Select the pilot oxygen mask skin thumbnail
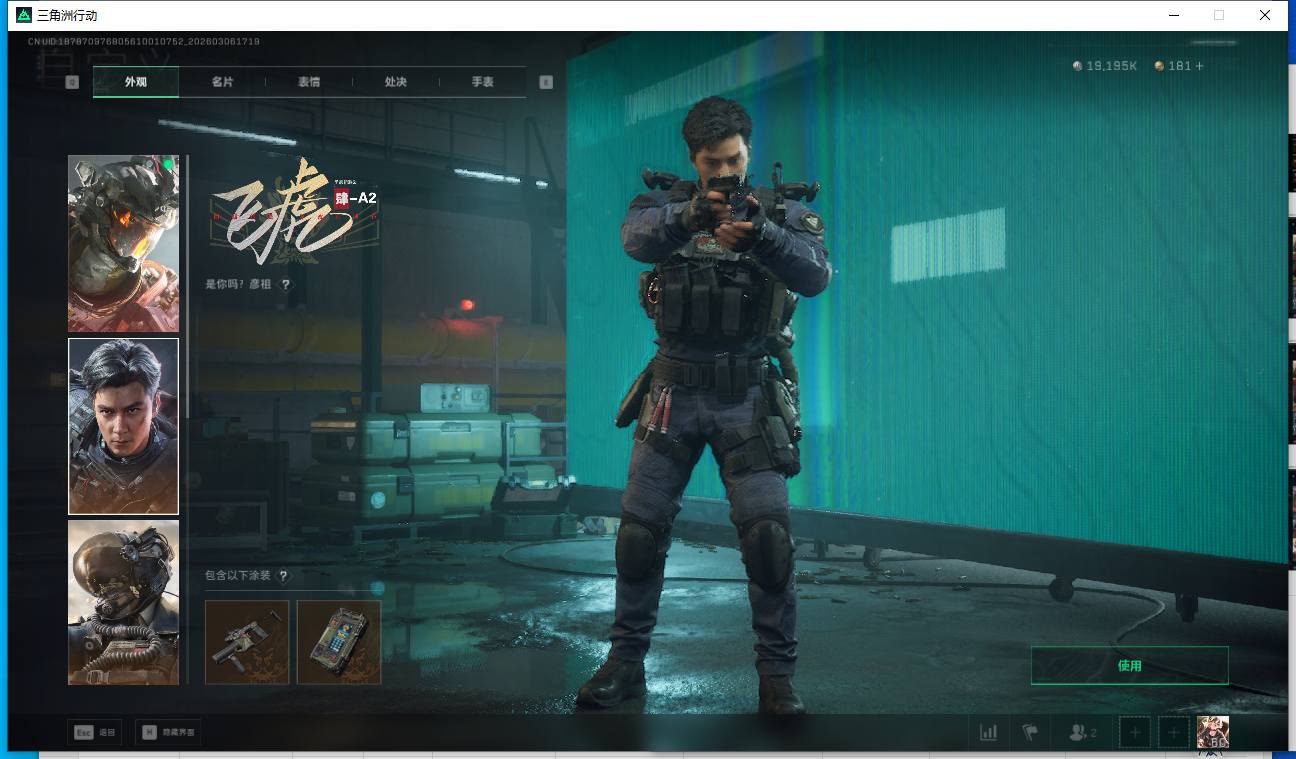The height and width of the screenshot is (759, 1296). (123, 602)
